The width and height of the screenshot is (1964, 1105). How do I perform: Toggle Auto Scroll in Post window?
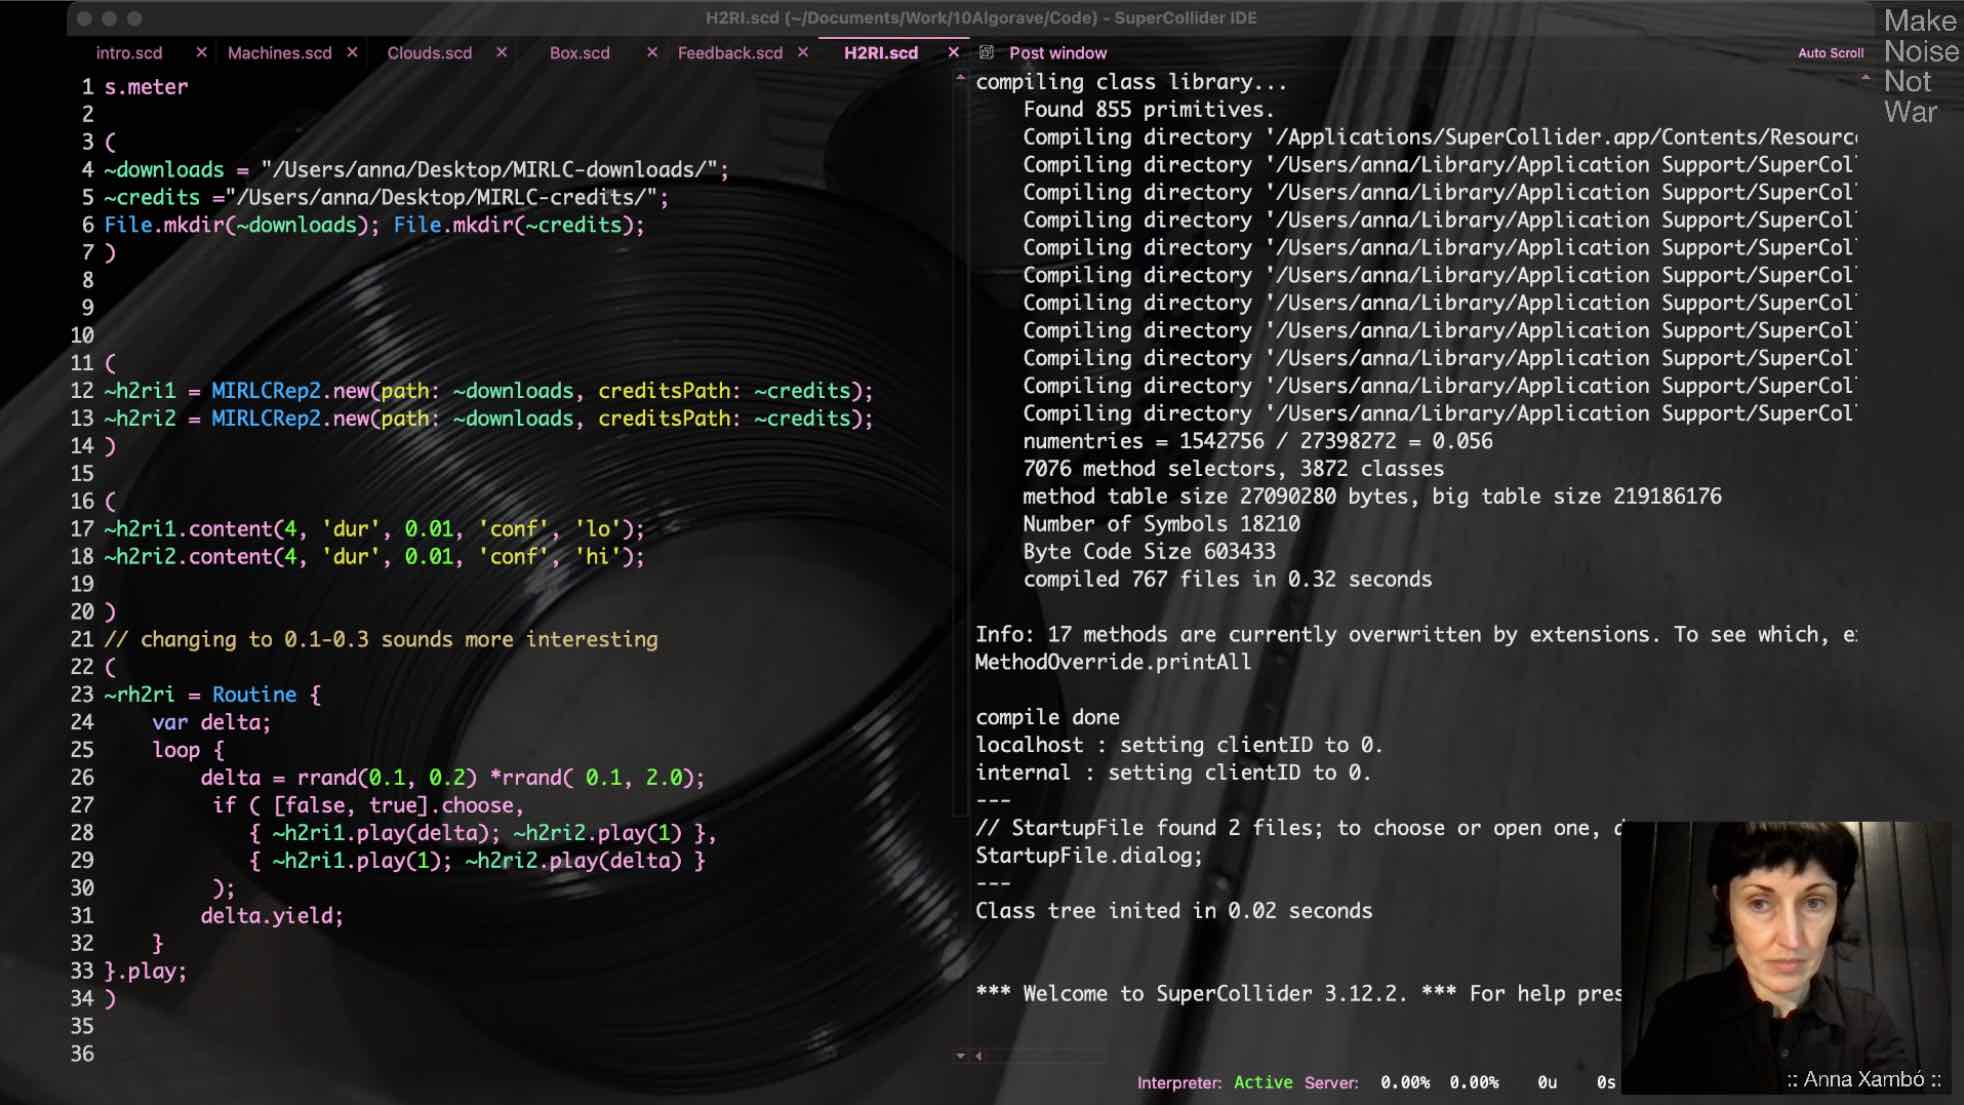(x=1830, y=53)
